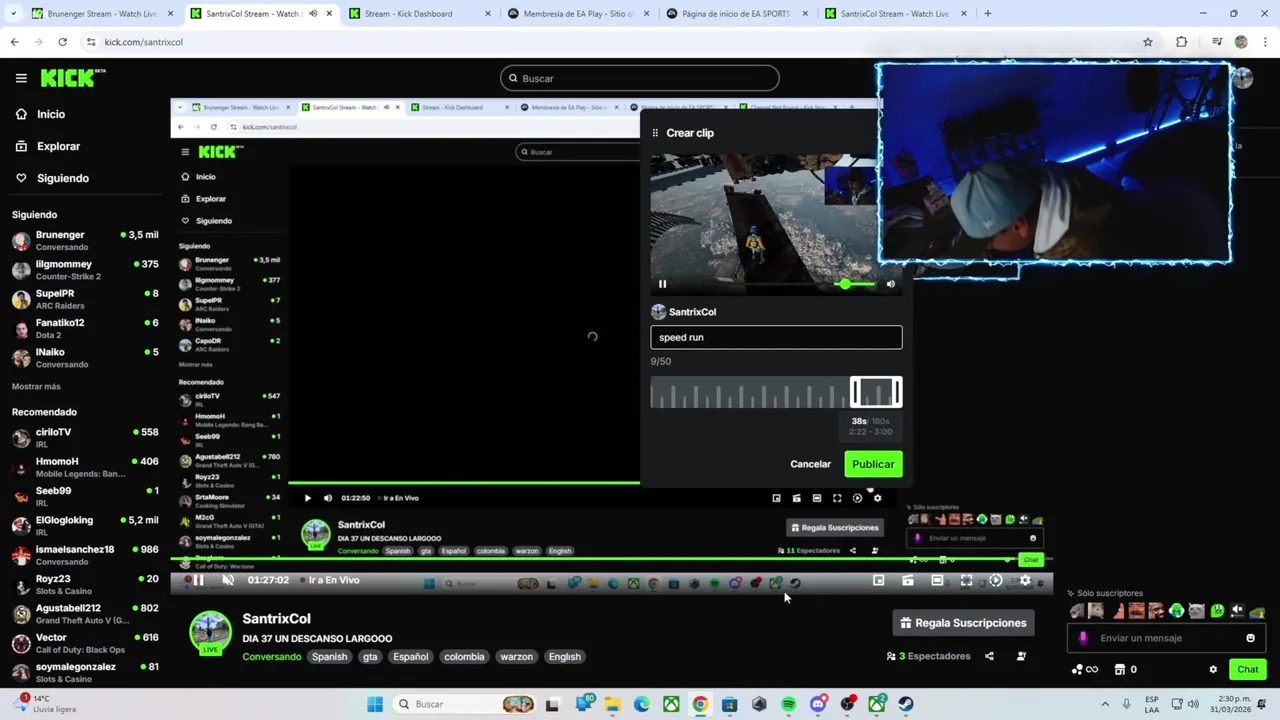Open ElGlogloking recommended channel
Screen dimensions: 1280x720
(x=85, y=525)
